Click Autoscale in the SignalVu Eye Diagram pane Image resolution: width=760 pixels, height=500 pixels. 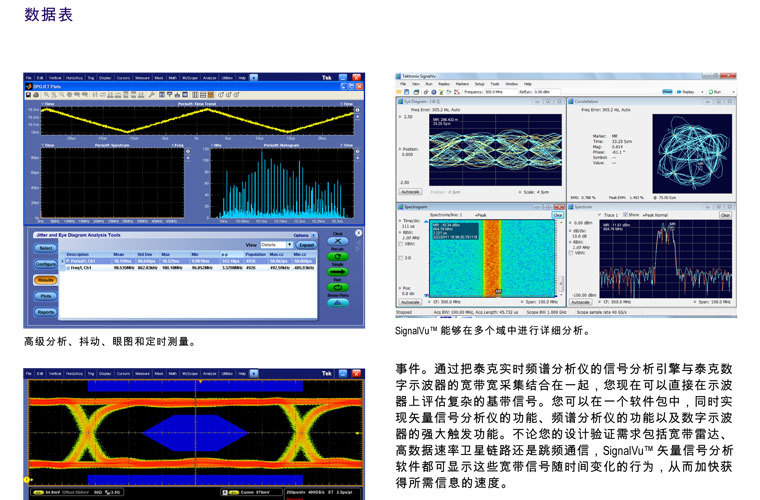point(410,192)
